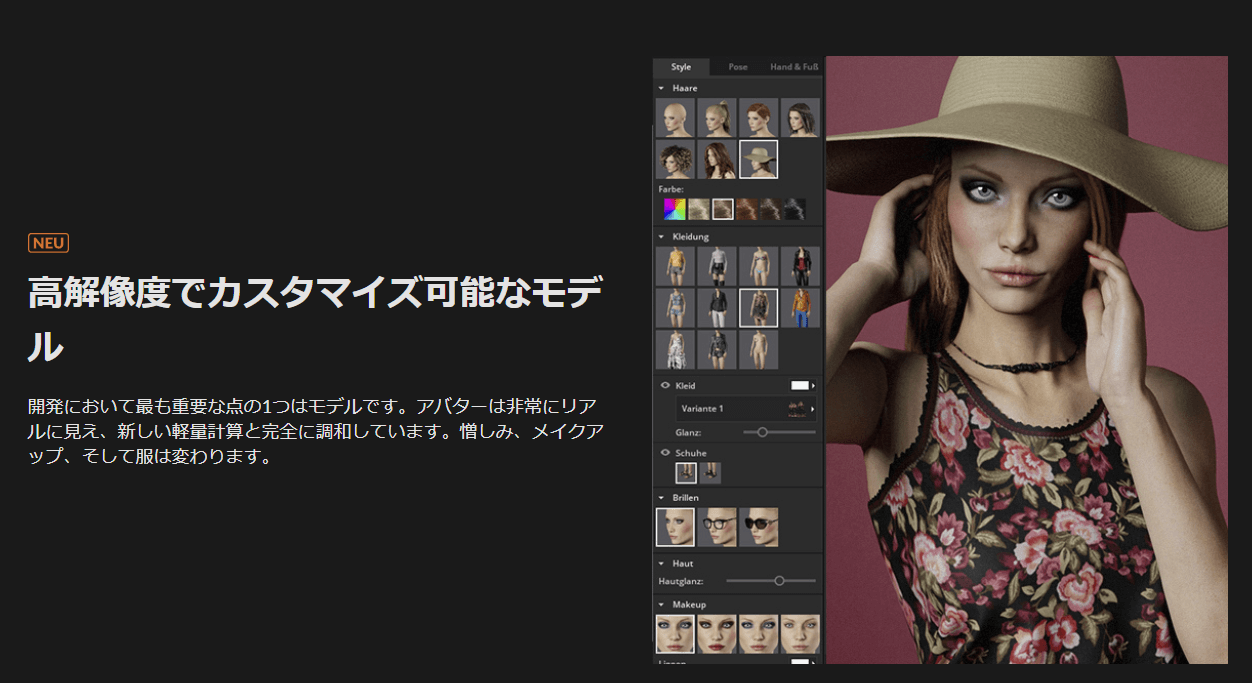Choose the blonde ponytail hairstyle
The height and width of the screenshot is (683, 1252).
[x=717, y=118]
